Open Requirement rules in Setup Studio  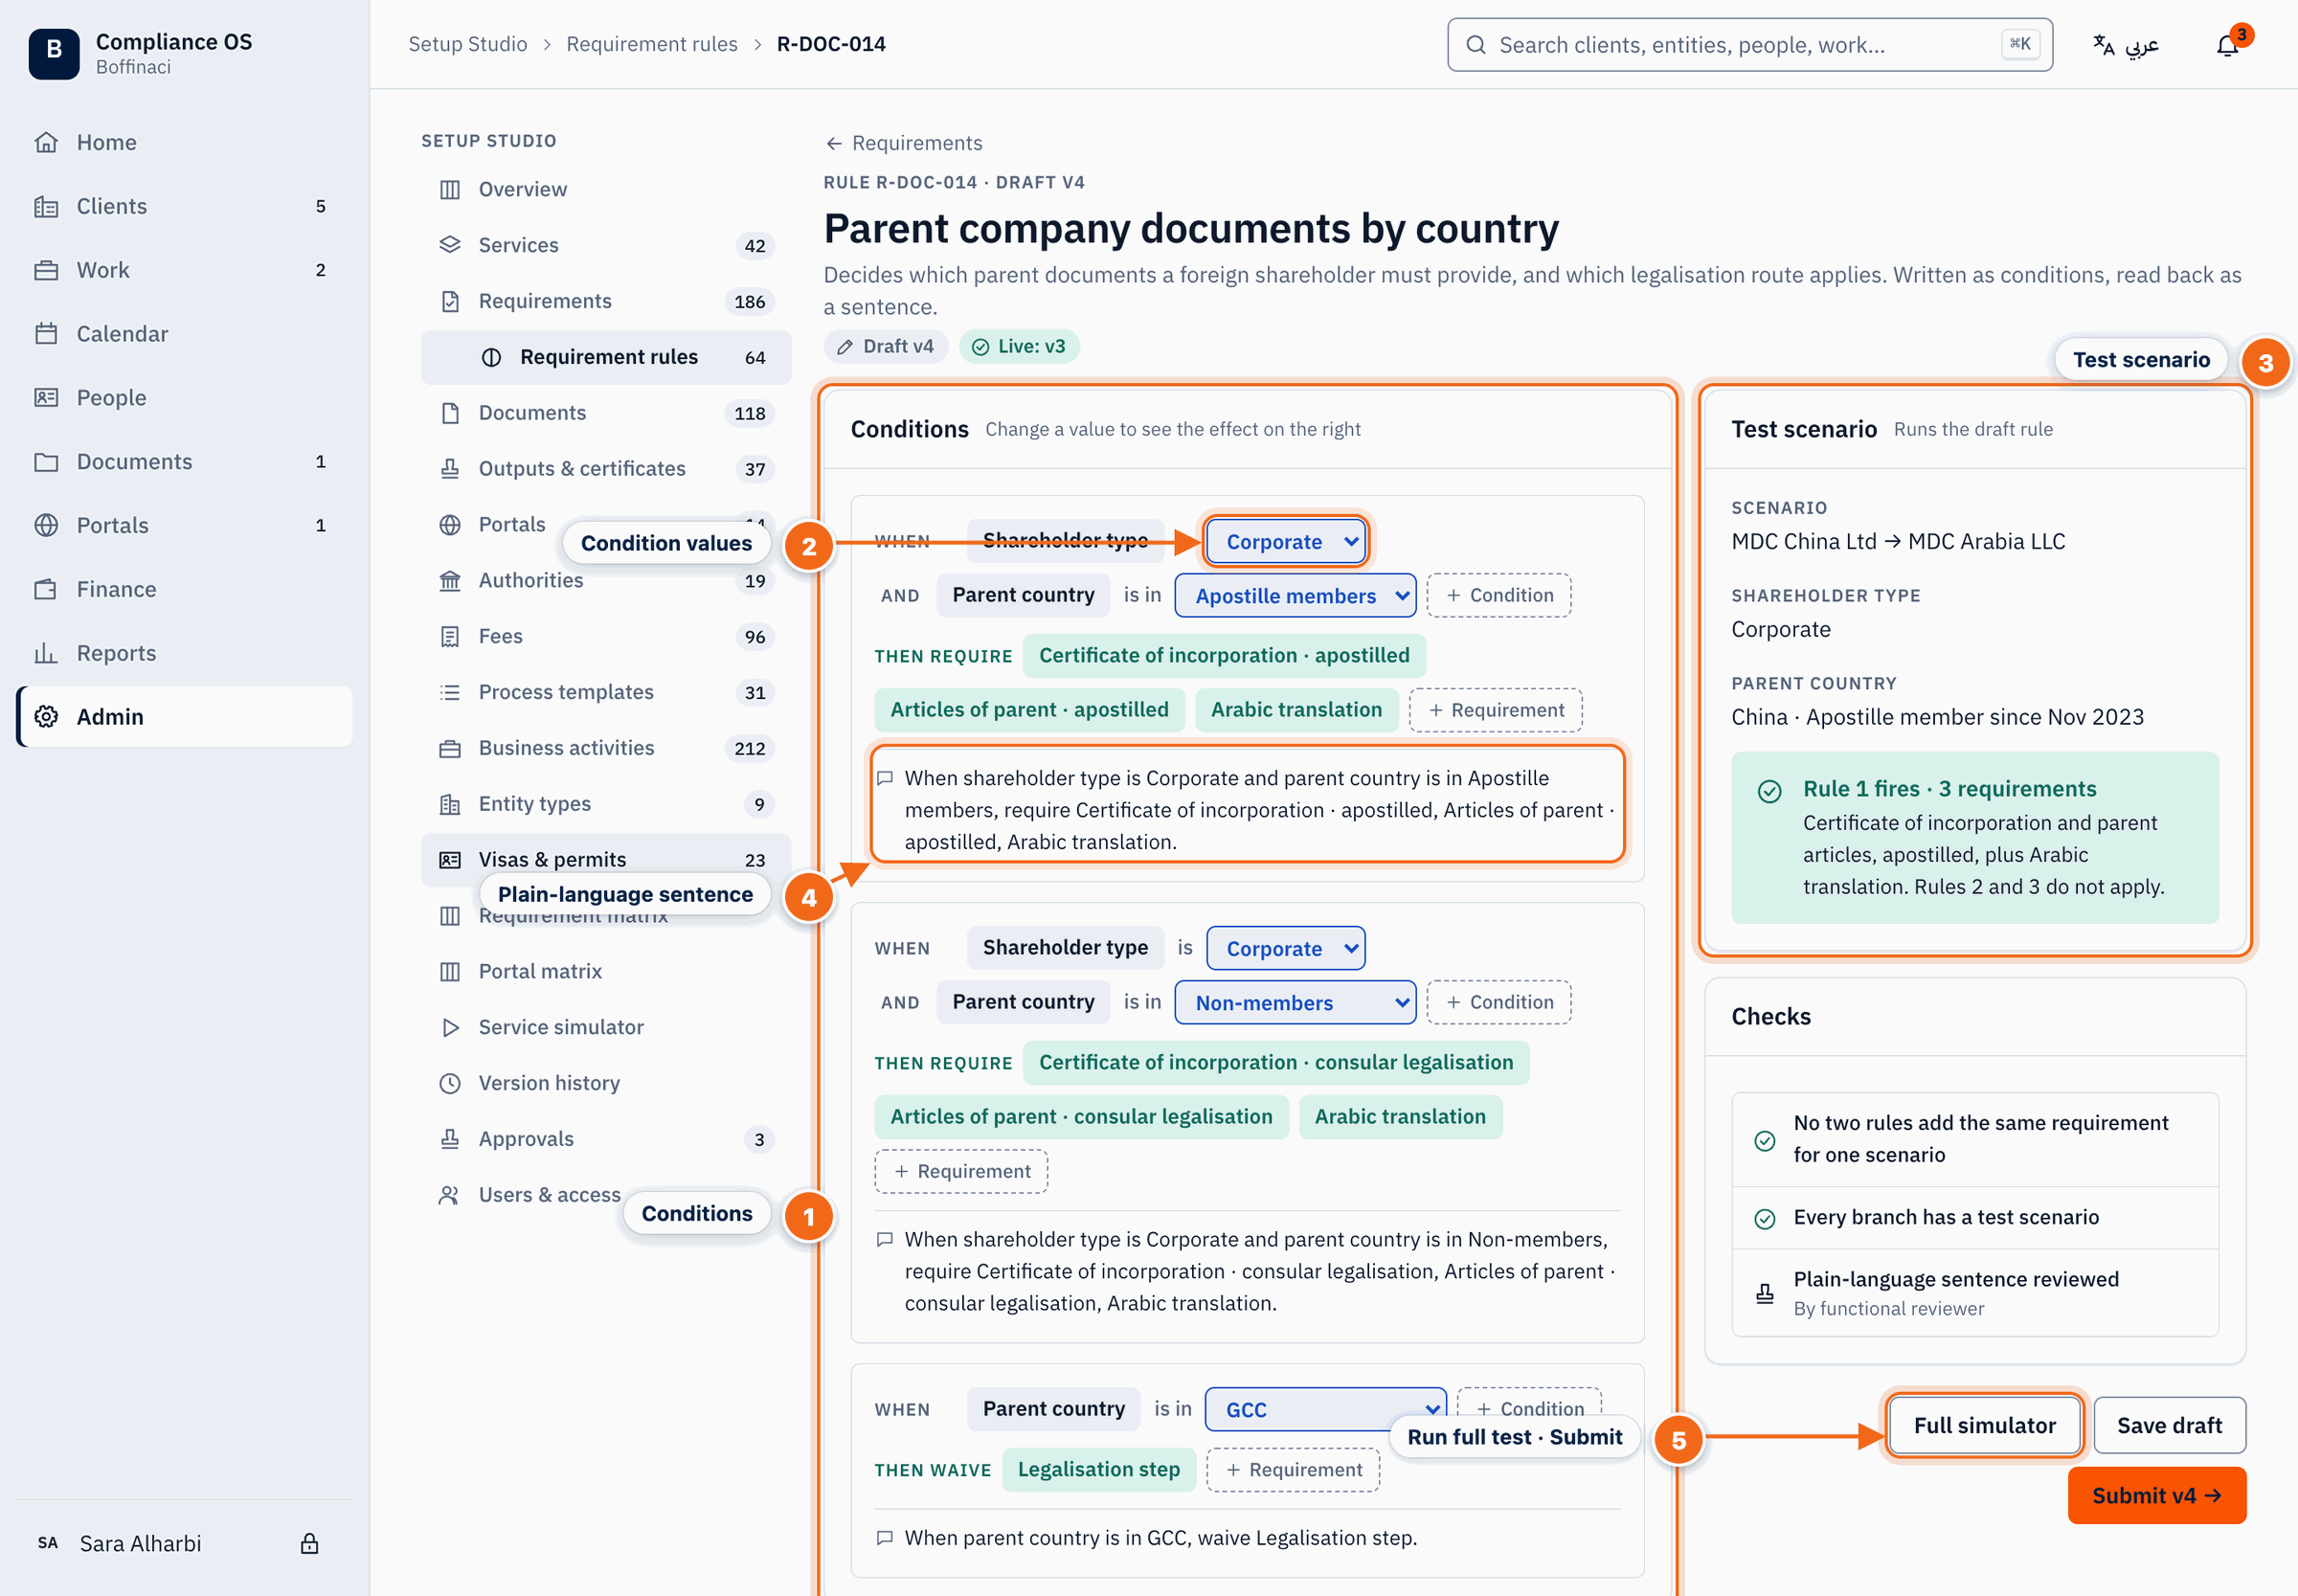[x=606, y=357]
